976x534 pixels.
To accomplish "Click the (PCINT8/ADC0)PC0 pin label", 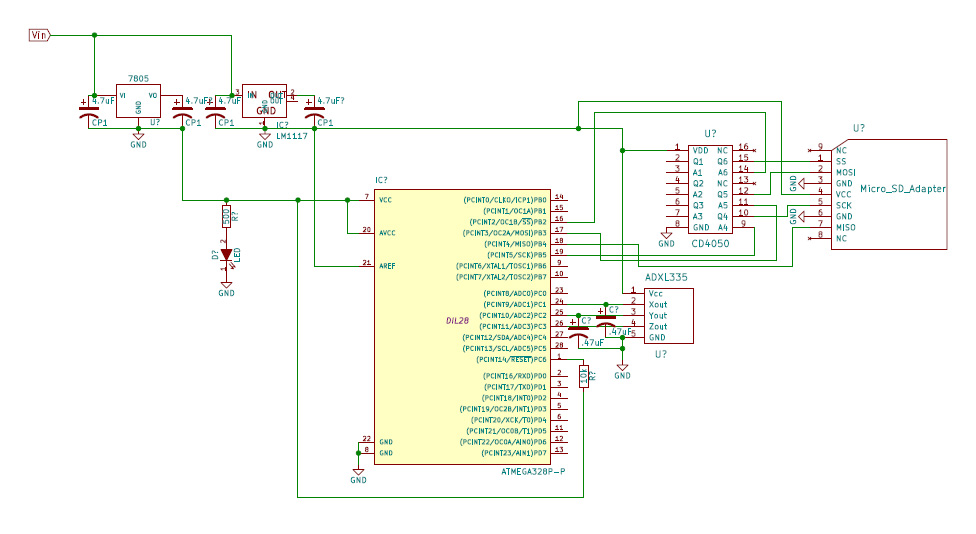I will 515,293.
